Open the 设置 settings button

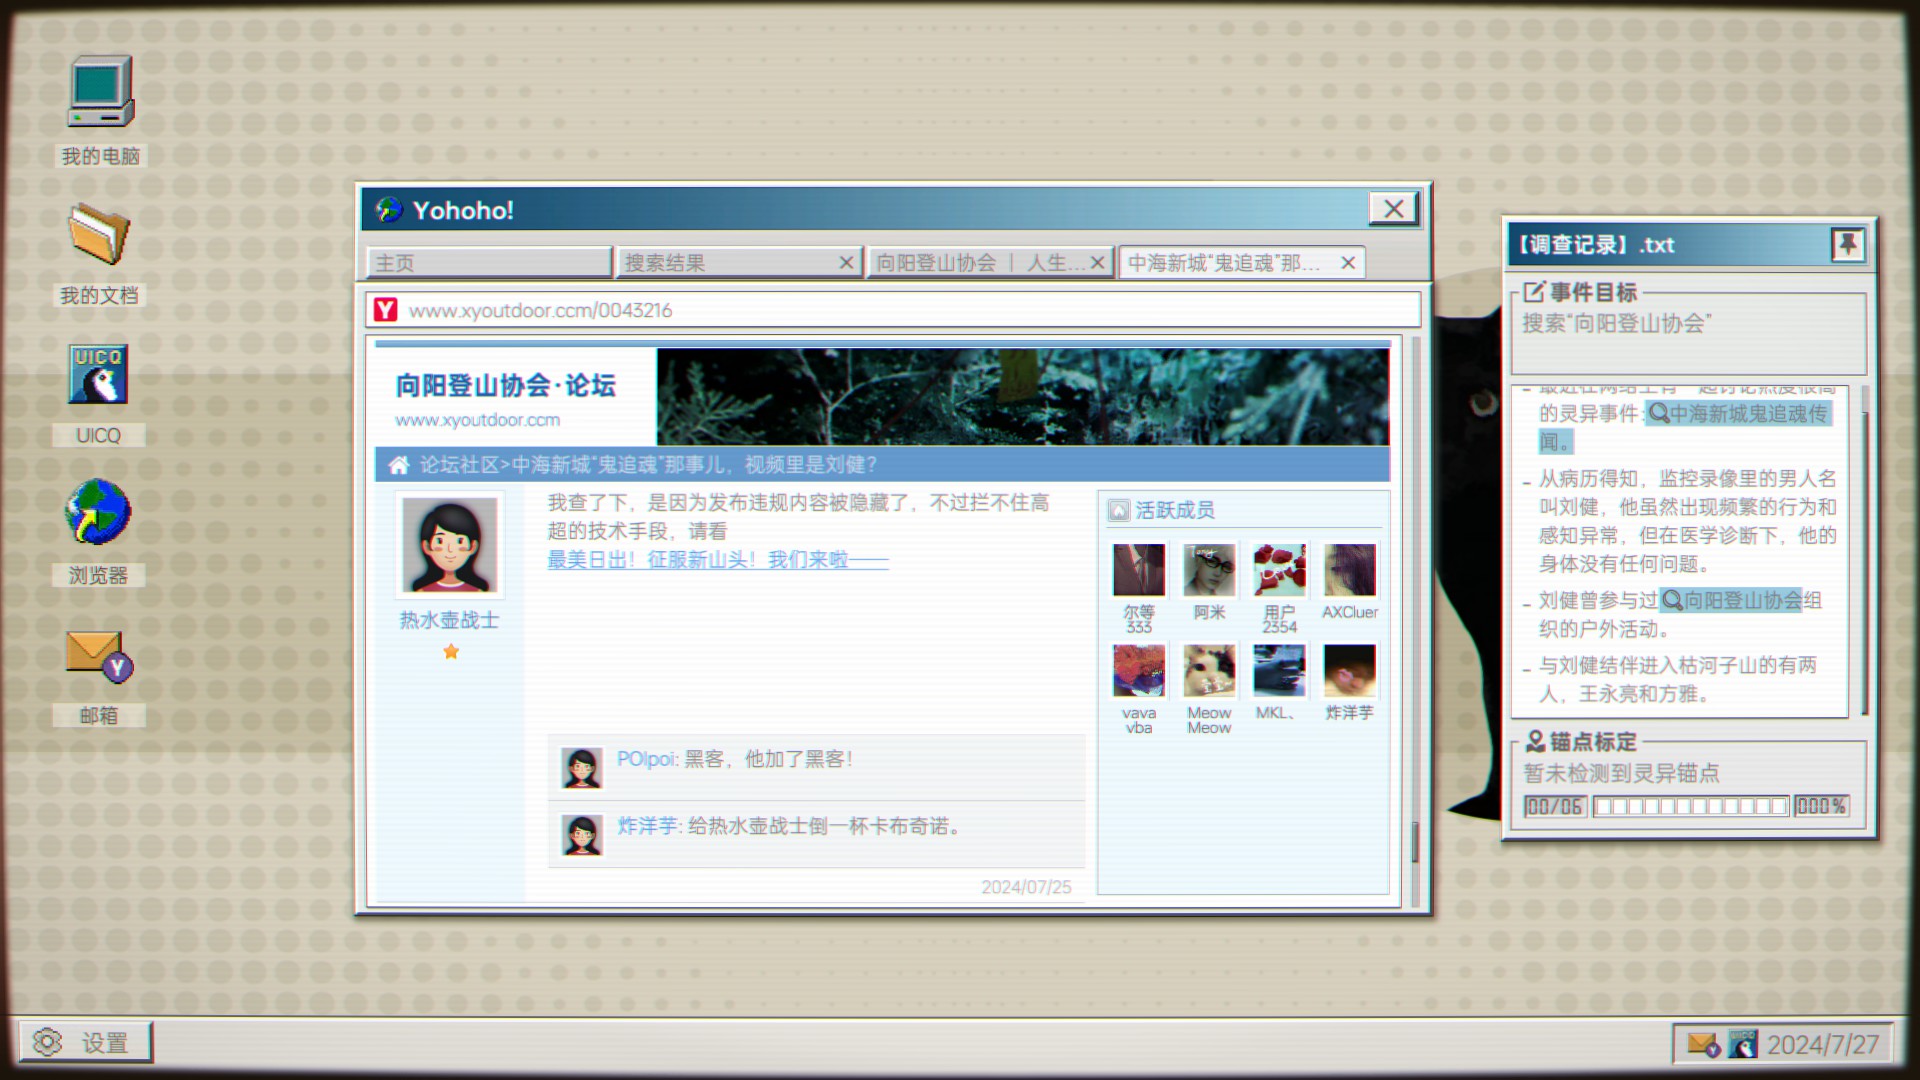click(x=86, y=1042)
